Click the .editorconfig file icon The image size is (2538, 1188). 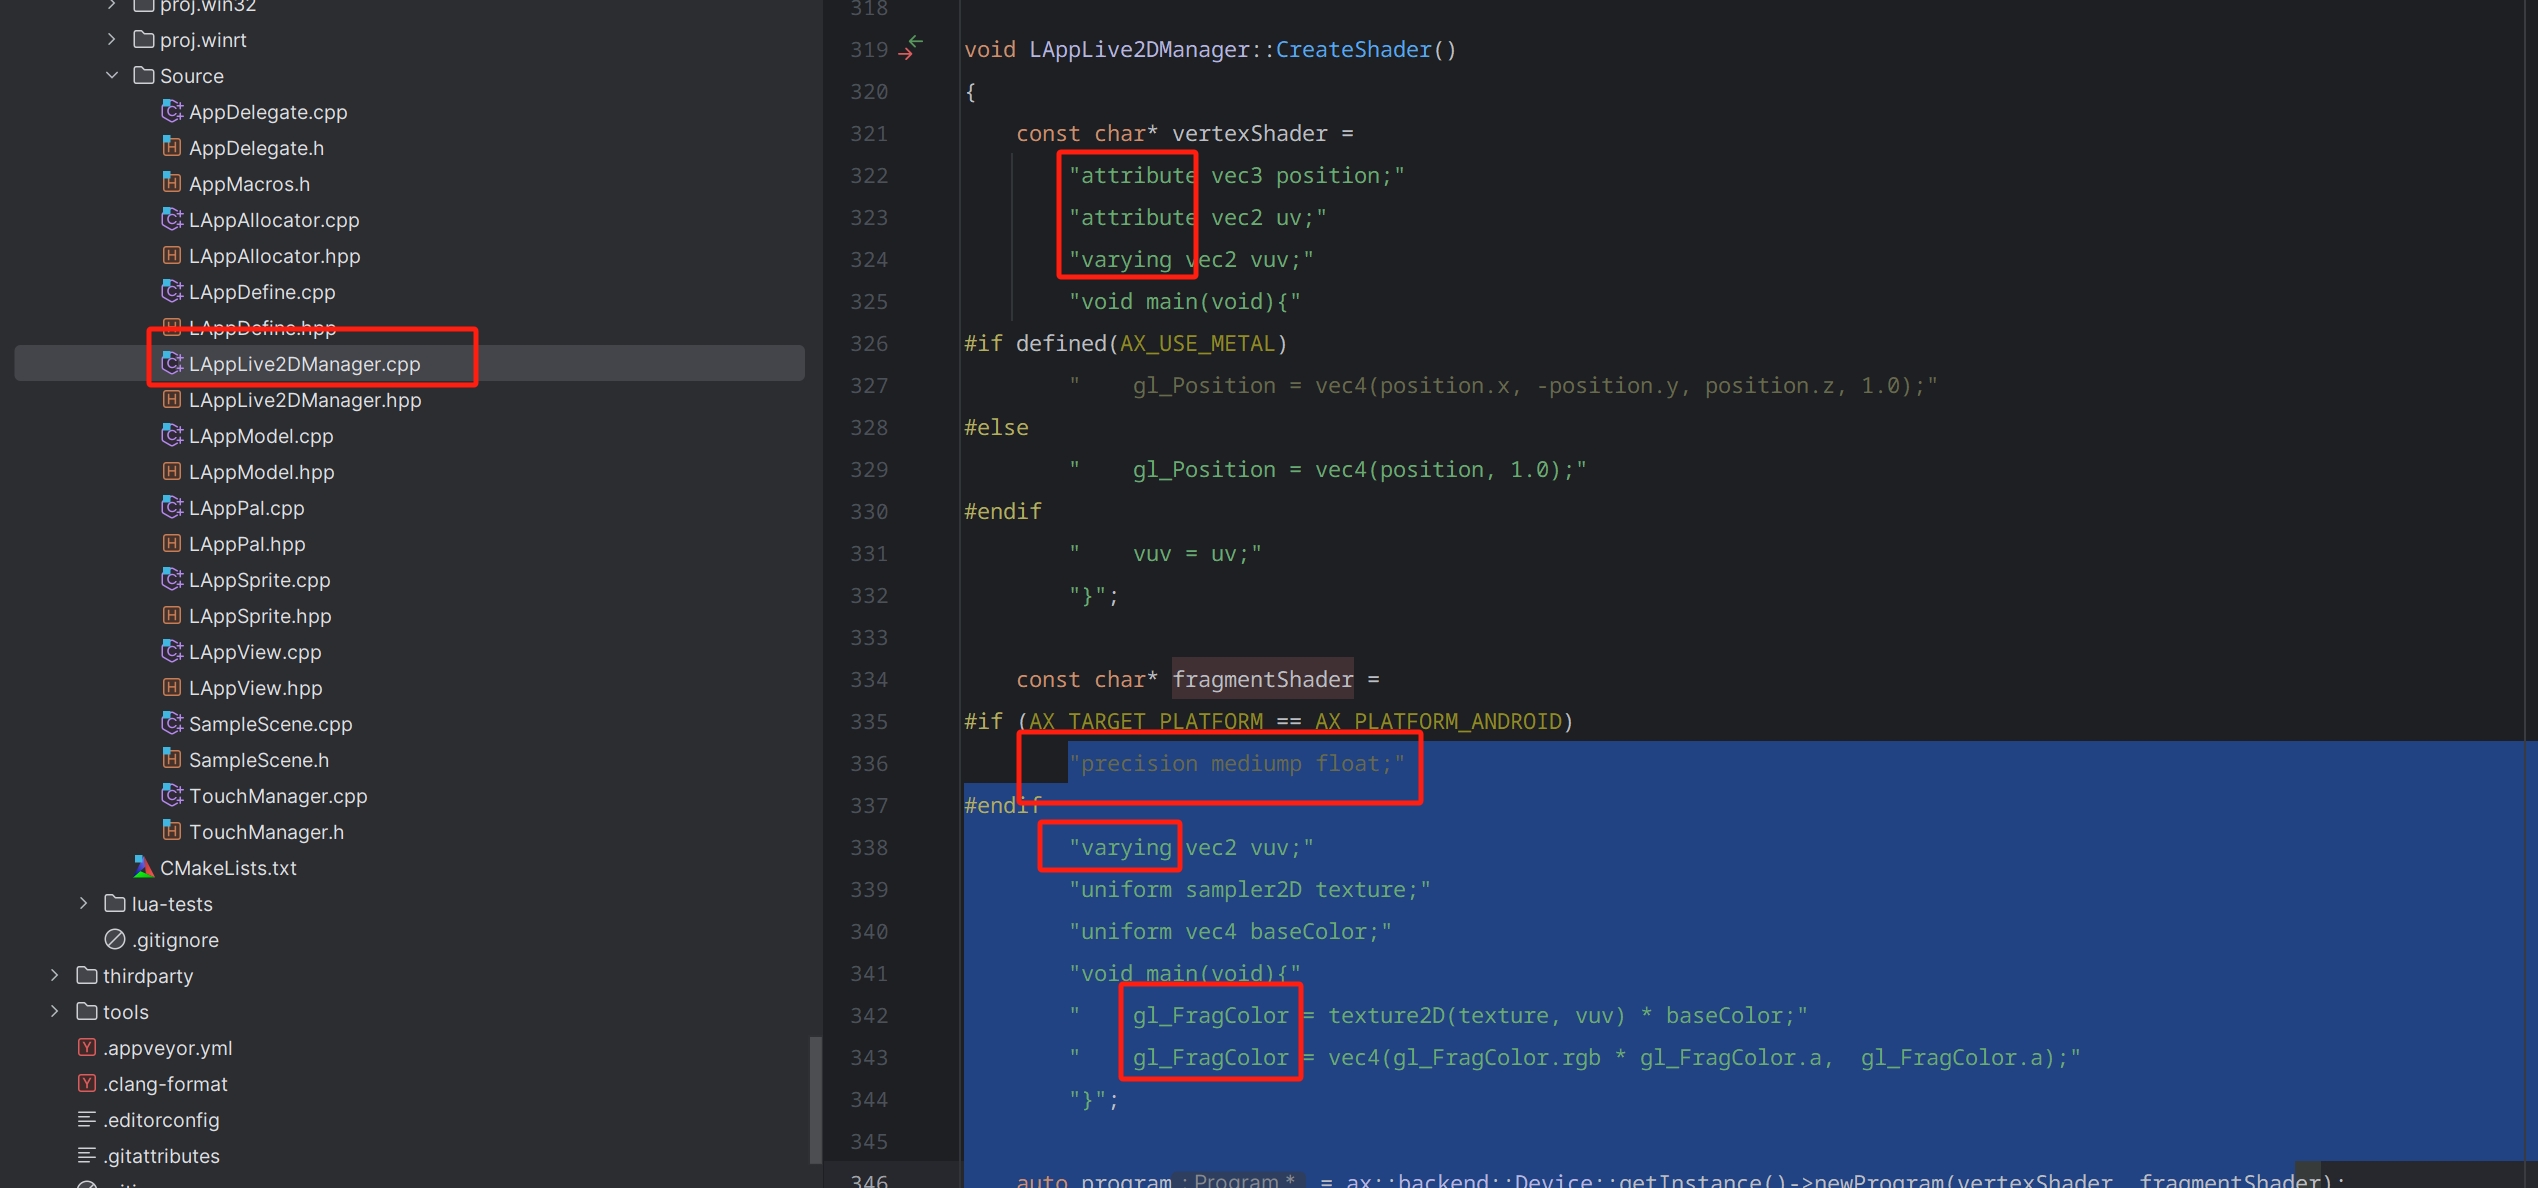(x=86, y=1119)
